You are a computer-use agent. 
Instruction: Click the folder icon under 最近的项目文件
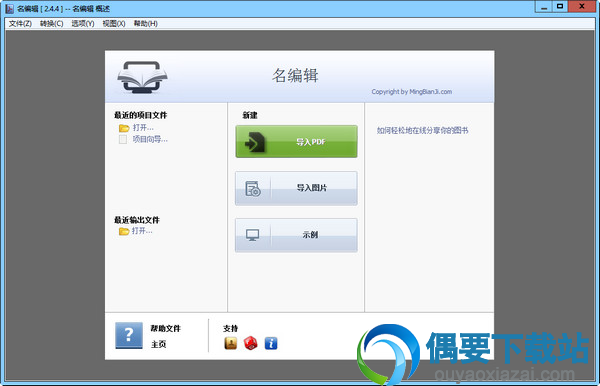124,128
